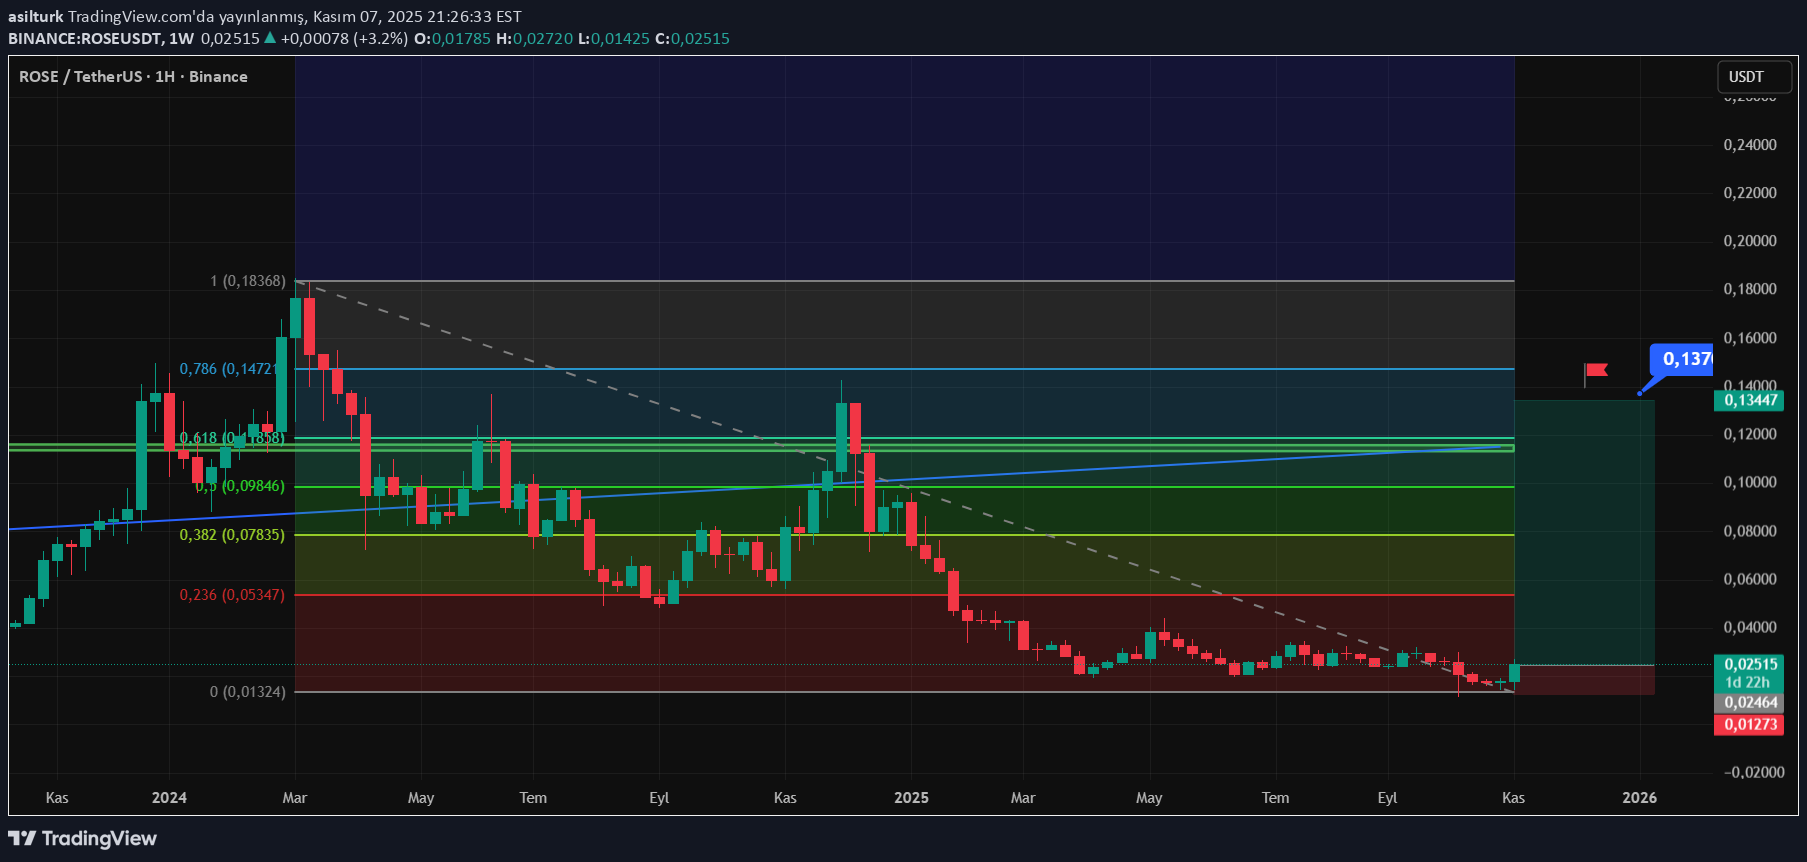1807x862 pixels.
Task: Click the C:0,02515 close value
Action: (692, 38)
